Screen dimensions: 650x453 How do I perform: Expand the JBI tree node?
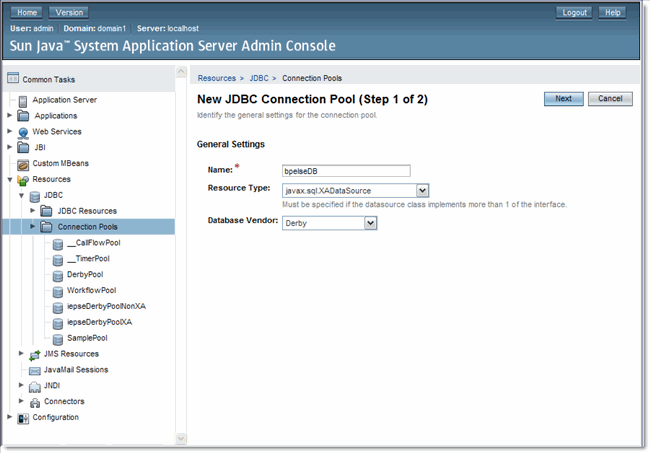(x=10, y=147)
